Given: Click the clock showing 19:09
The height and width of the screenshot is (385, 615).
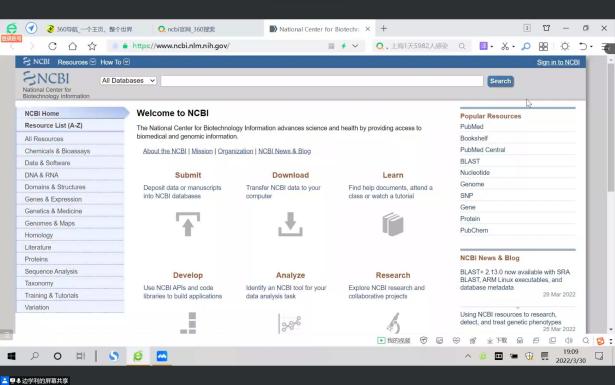Looking at the screenshot, I should pyautogui.click(x=571, y=352).
